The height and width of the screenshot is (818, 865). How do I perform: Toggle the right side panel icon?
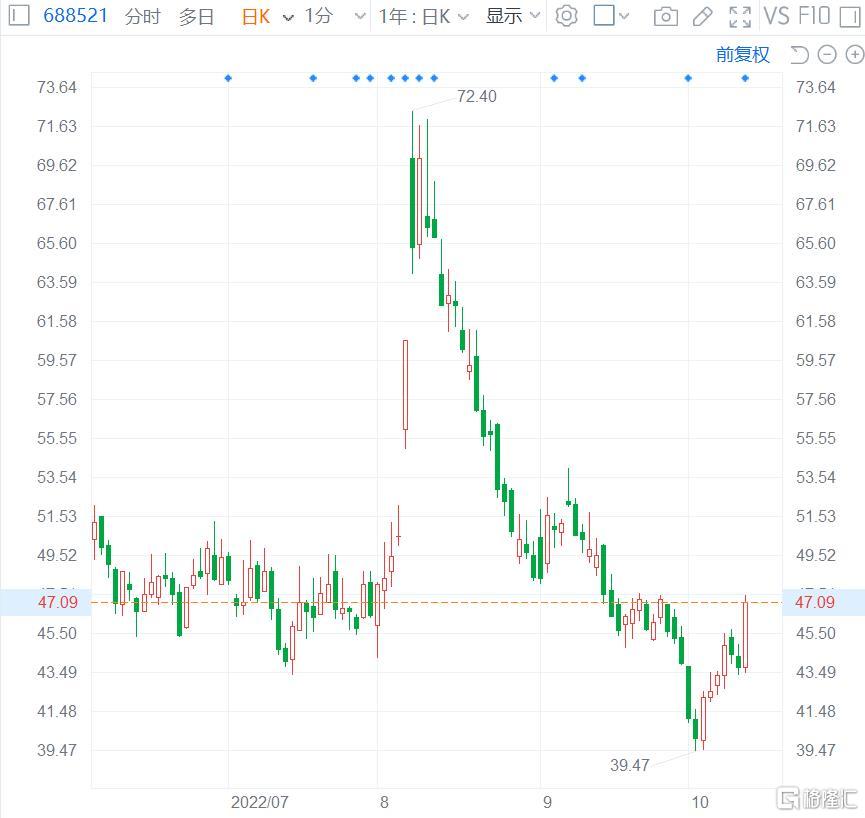(850, 17)
